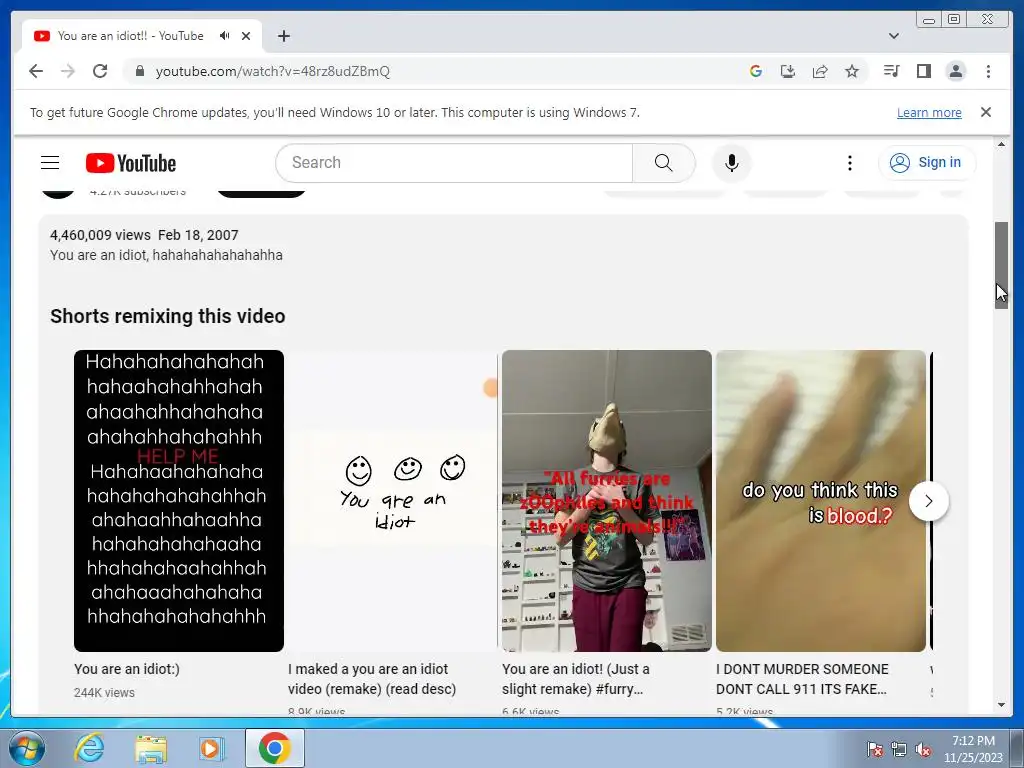Reload the page
Screen dimensions: 1024x768
tap(100, 71)
